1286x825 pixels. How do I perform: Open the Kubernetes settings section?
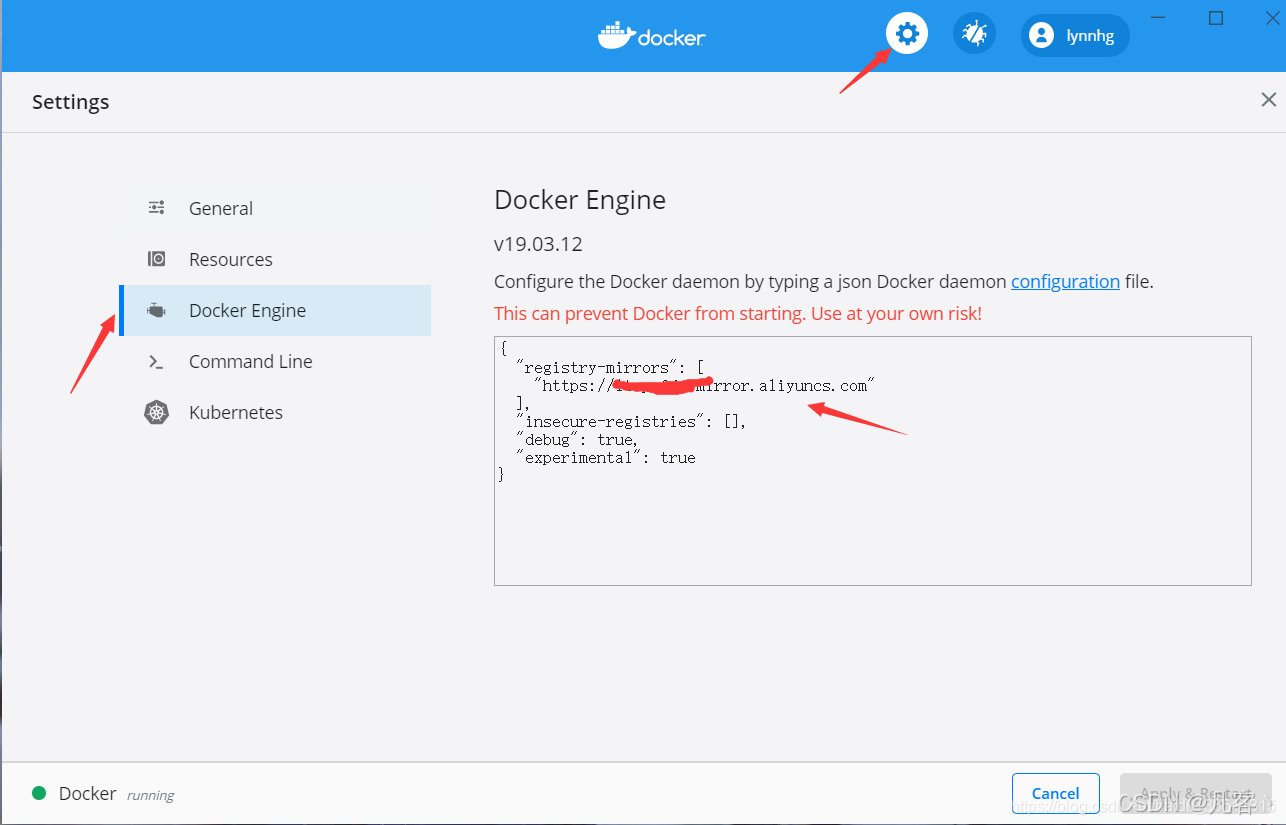275,412
